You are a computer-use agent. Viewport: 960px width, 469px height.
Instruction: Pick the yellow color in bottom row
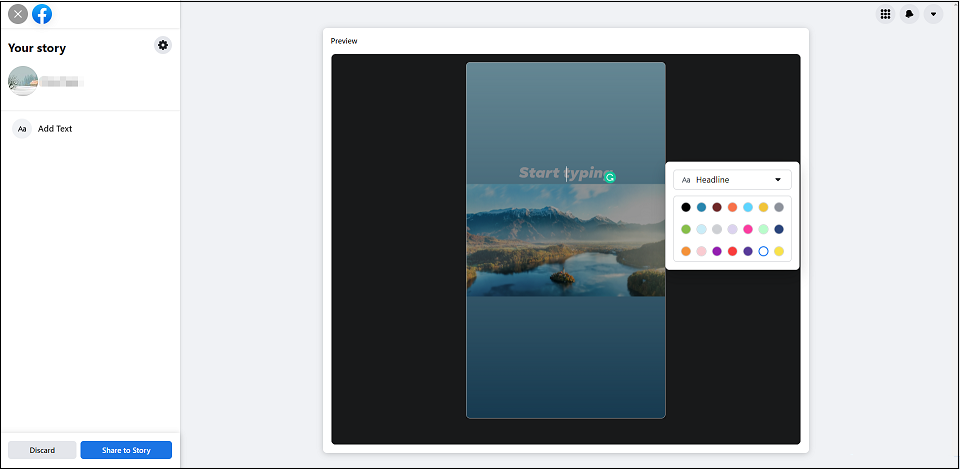pos(779,251)
